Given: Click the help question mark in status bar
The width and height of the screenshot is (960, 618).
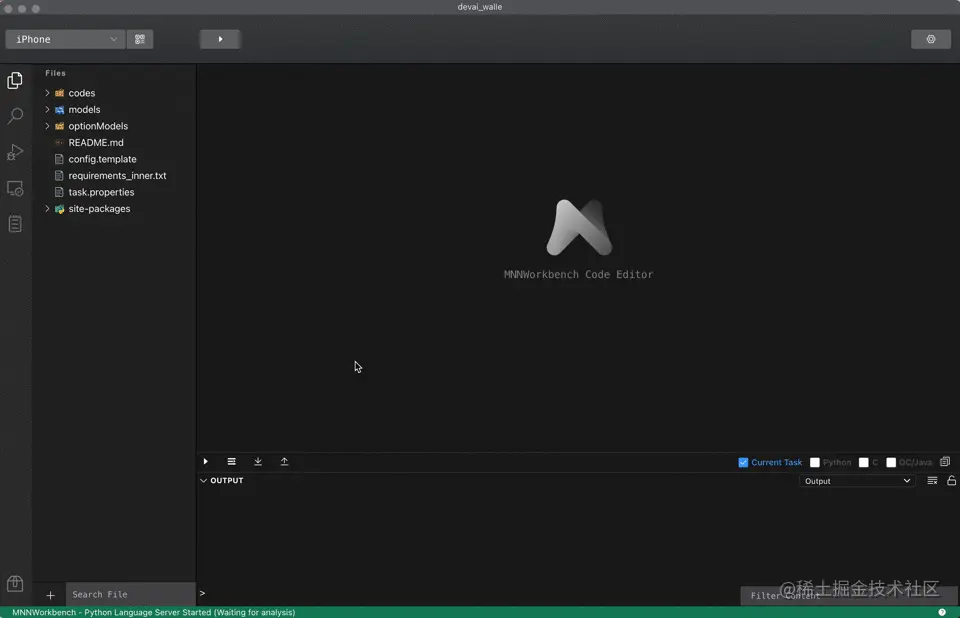Looking at the screenshot, I should [942, 612].
